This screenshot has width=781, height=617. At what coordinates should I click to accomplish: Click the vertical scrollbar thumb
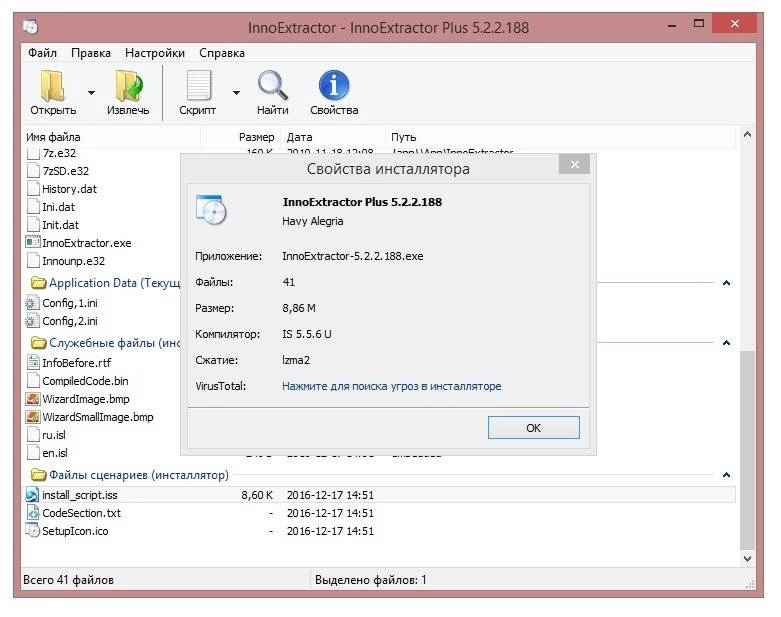[747, 450]
